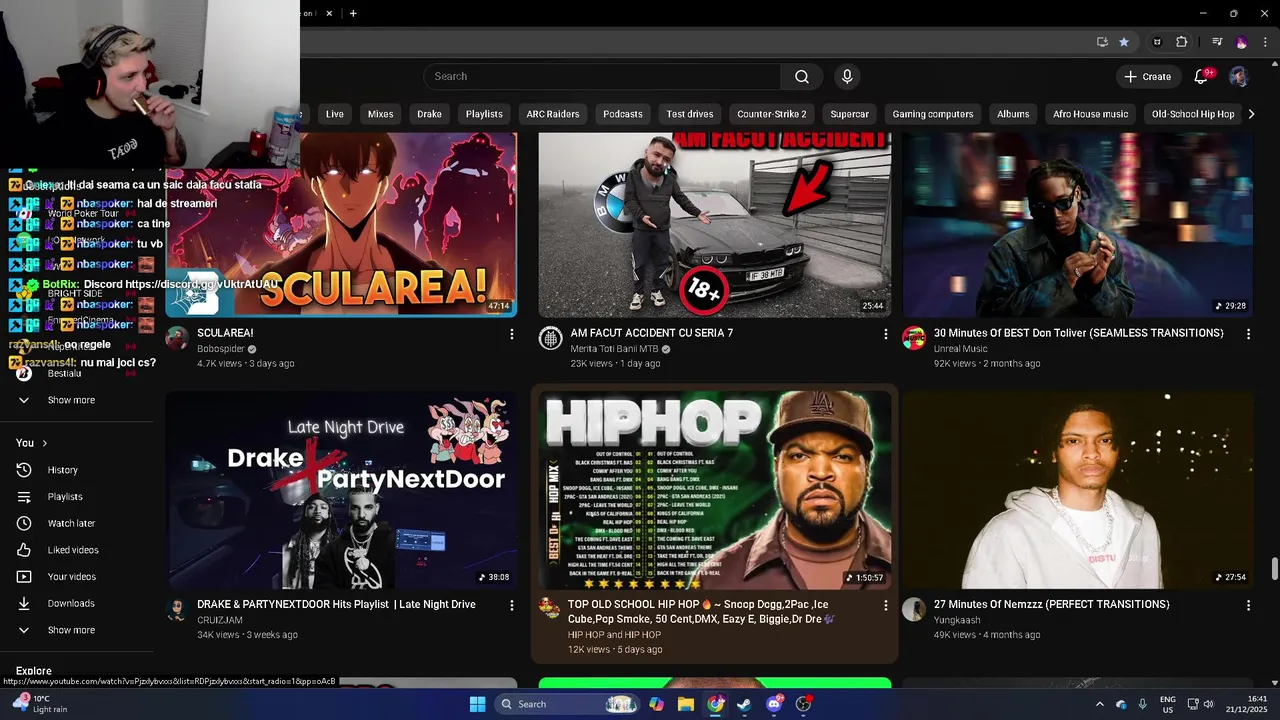Expand Show more under subscriptions
The width and height of the screenshot is (1280, 720).
(x=78, y=400)
